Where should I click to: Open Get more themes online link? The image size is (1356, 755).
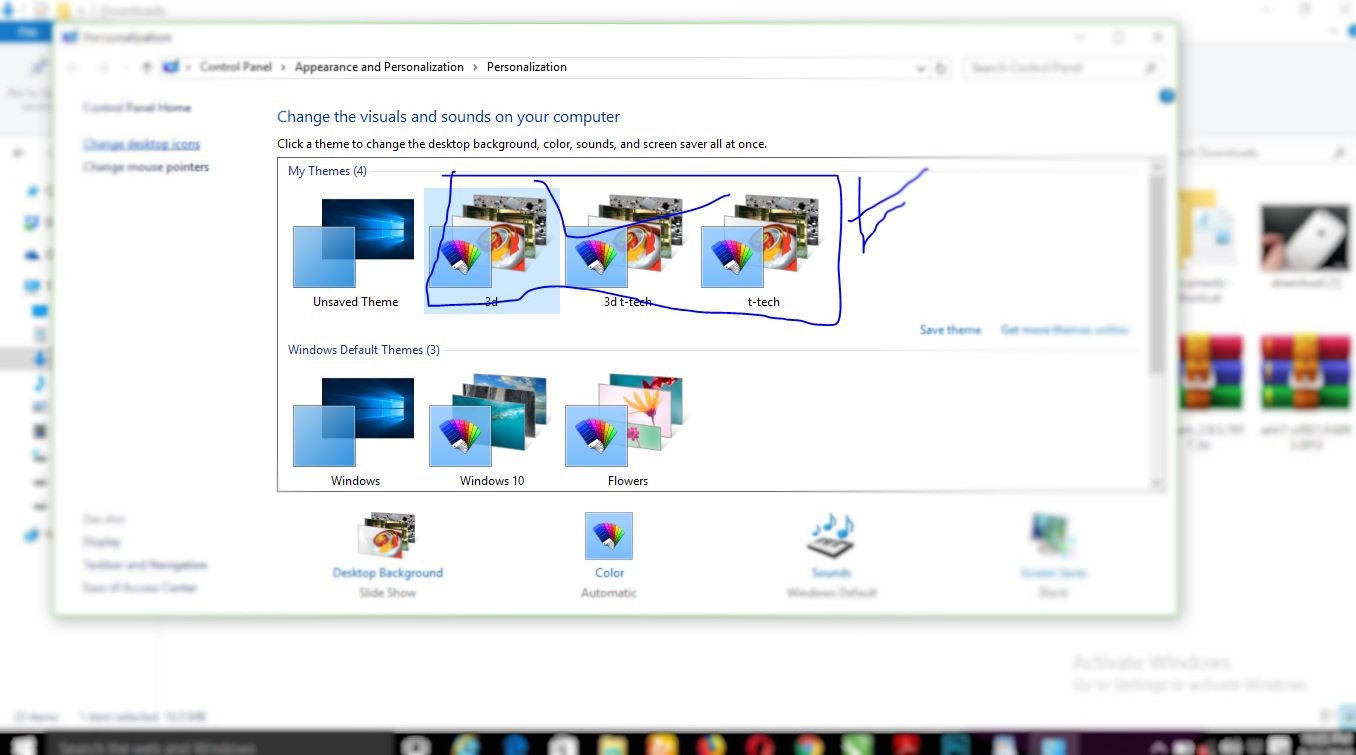tap(1064, 330)
